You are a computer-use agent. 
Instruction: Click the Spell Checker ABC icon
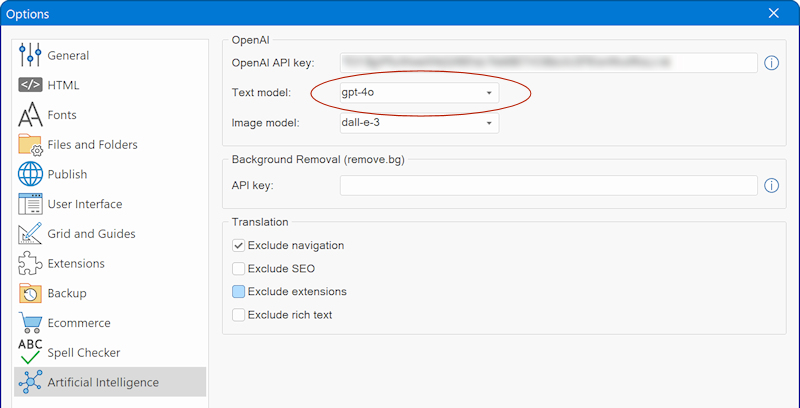pyautogui.click(x=30, y=352)
